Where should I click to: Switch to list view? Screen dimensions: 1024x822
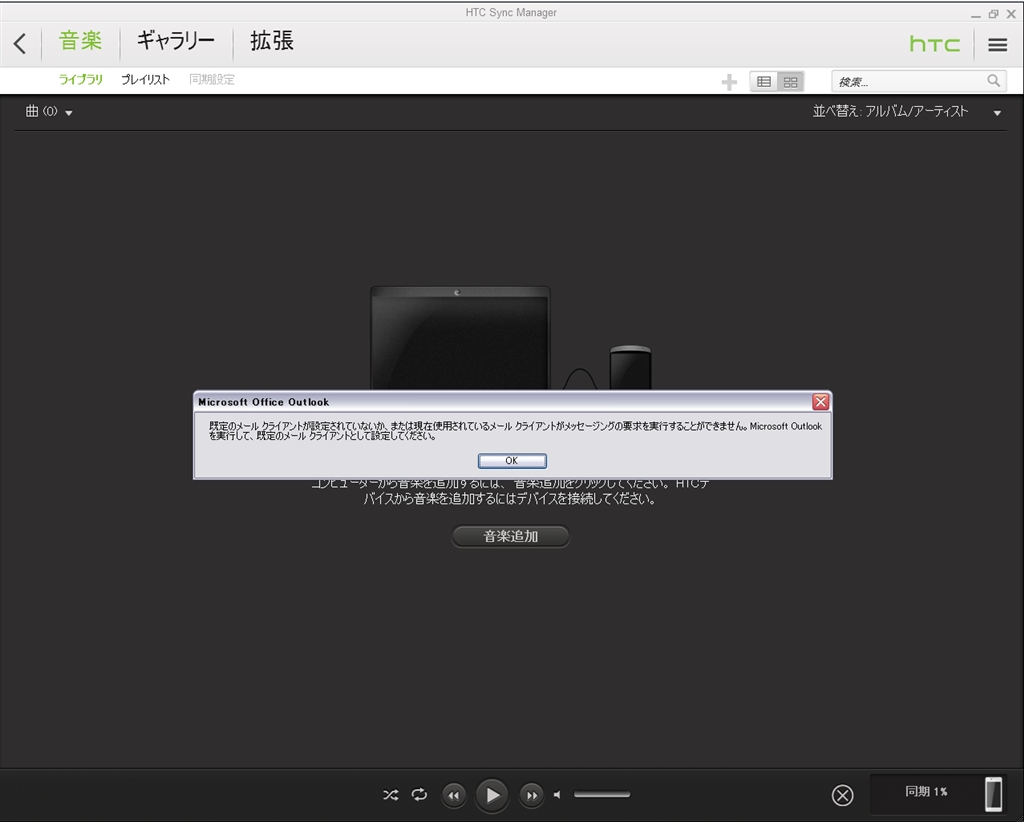click(763, 82)
